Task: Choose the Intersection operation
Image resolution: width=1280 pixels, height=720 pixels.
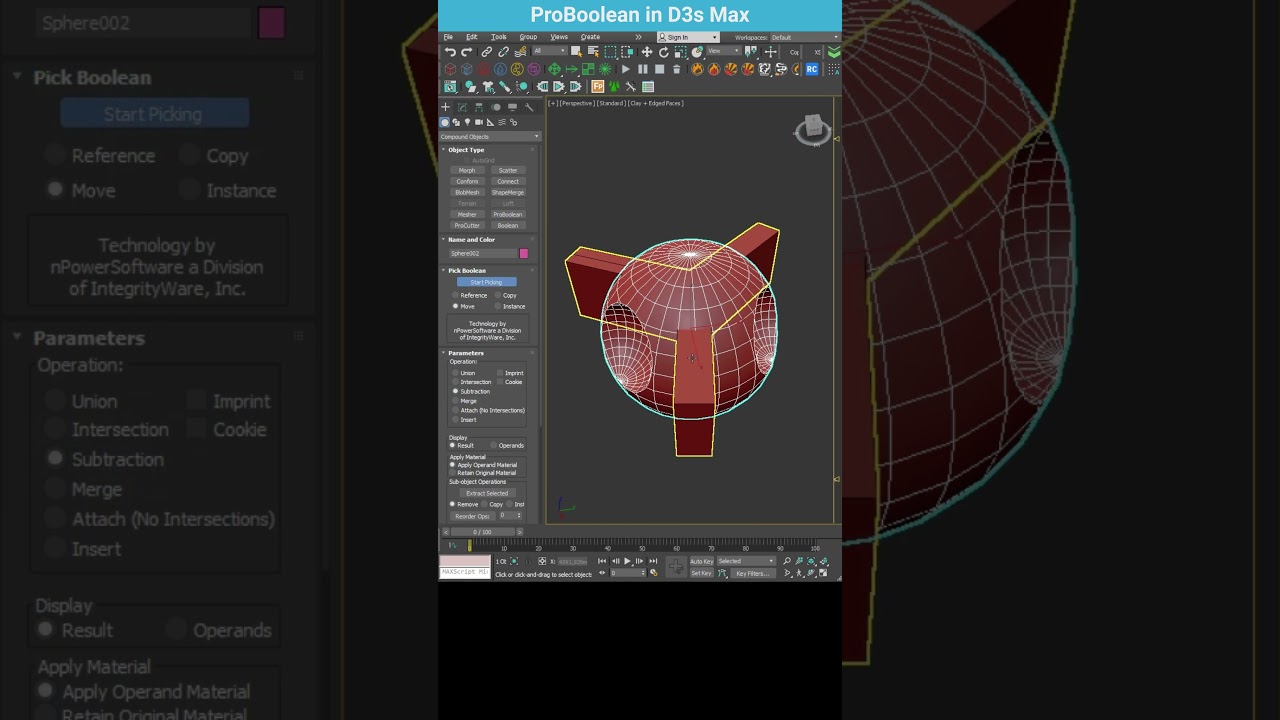Action: click(x=471, y=382)
